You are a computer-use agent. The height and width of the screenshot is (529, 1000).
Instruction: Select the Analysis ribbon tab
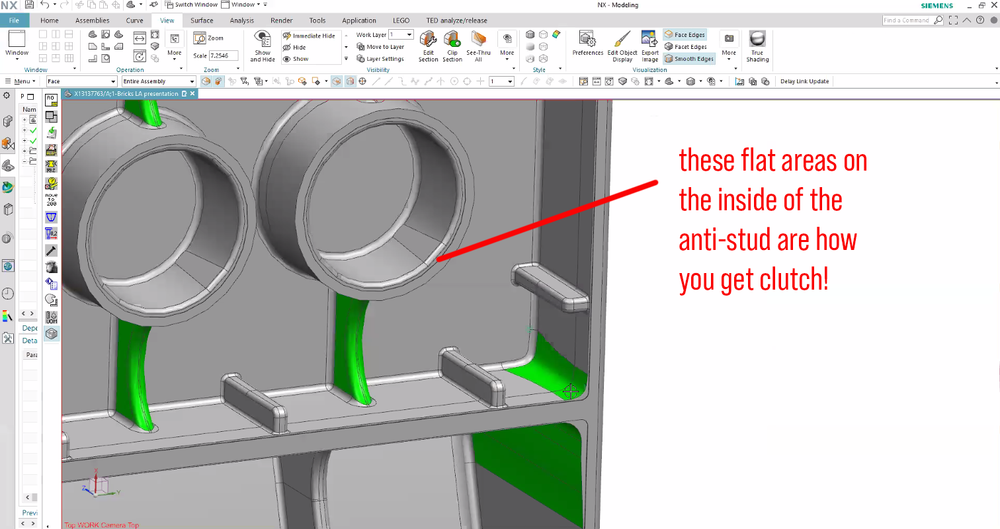coord(242,20)
